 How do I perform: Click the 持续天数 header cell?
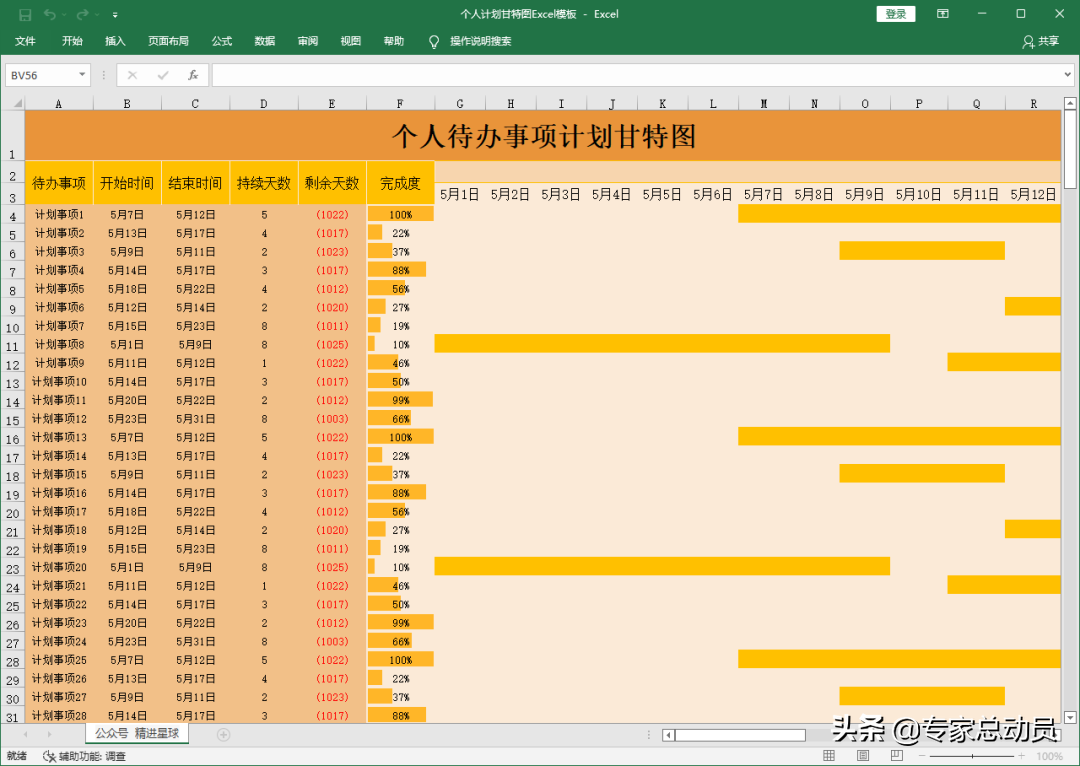click(264, 183)
